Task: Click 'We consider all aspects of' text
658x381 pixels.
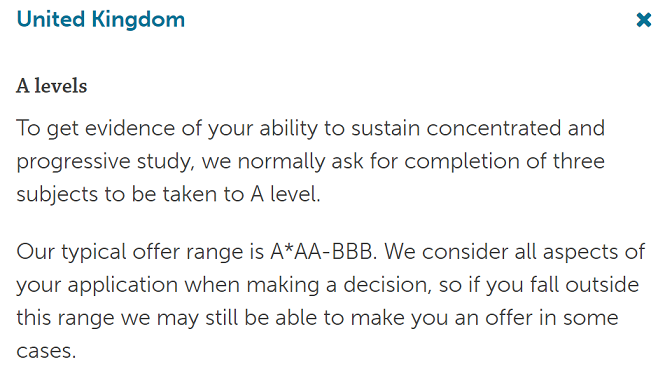Action: pos(514,252)
